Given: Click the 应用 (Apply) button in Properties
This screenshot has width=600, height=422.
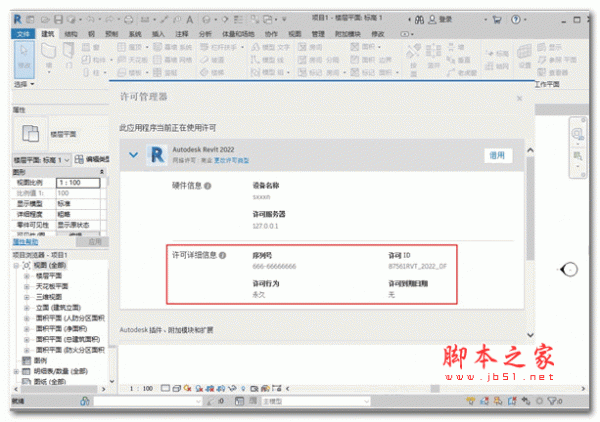Looking at the screenshot, I should (92, 242).
